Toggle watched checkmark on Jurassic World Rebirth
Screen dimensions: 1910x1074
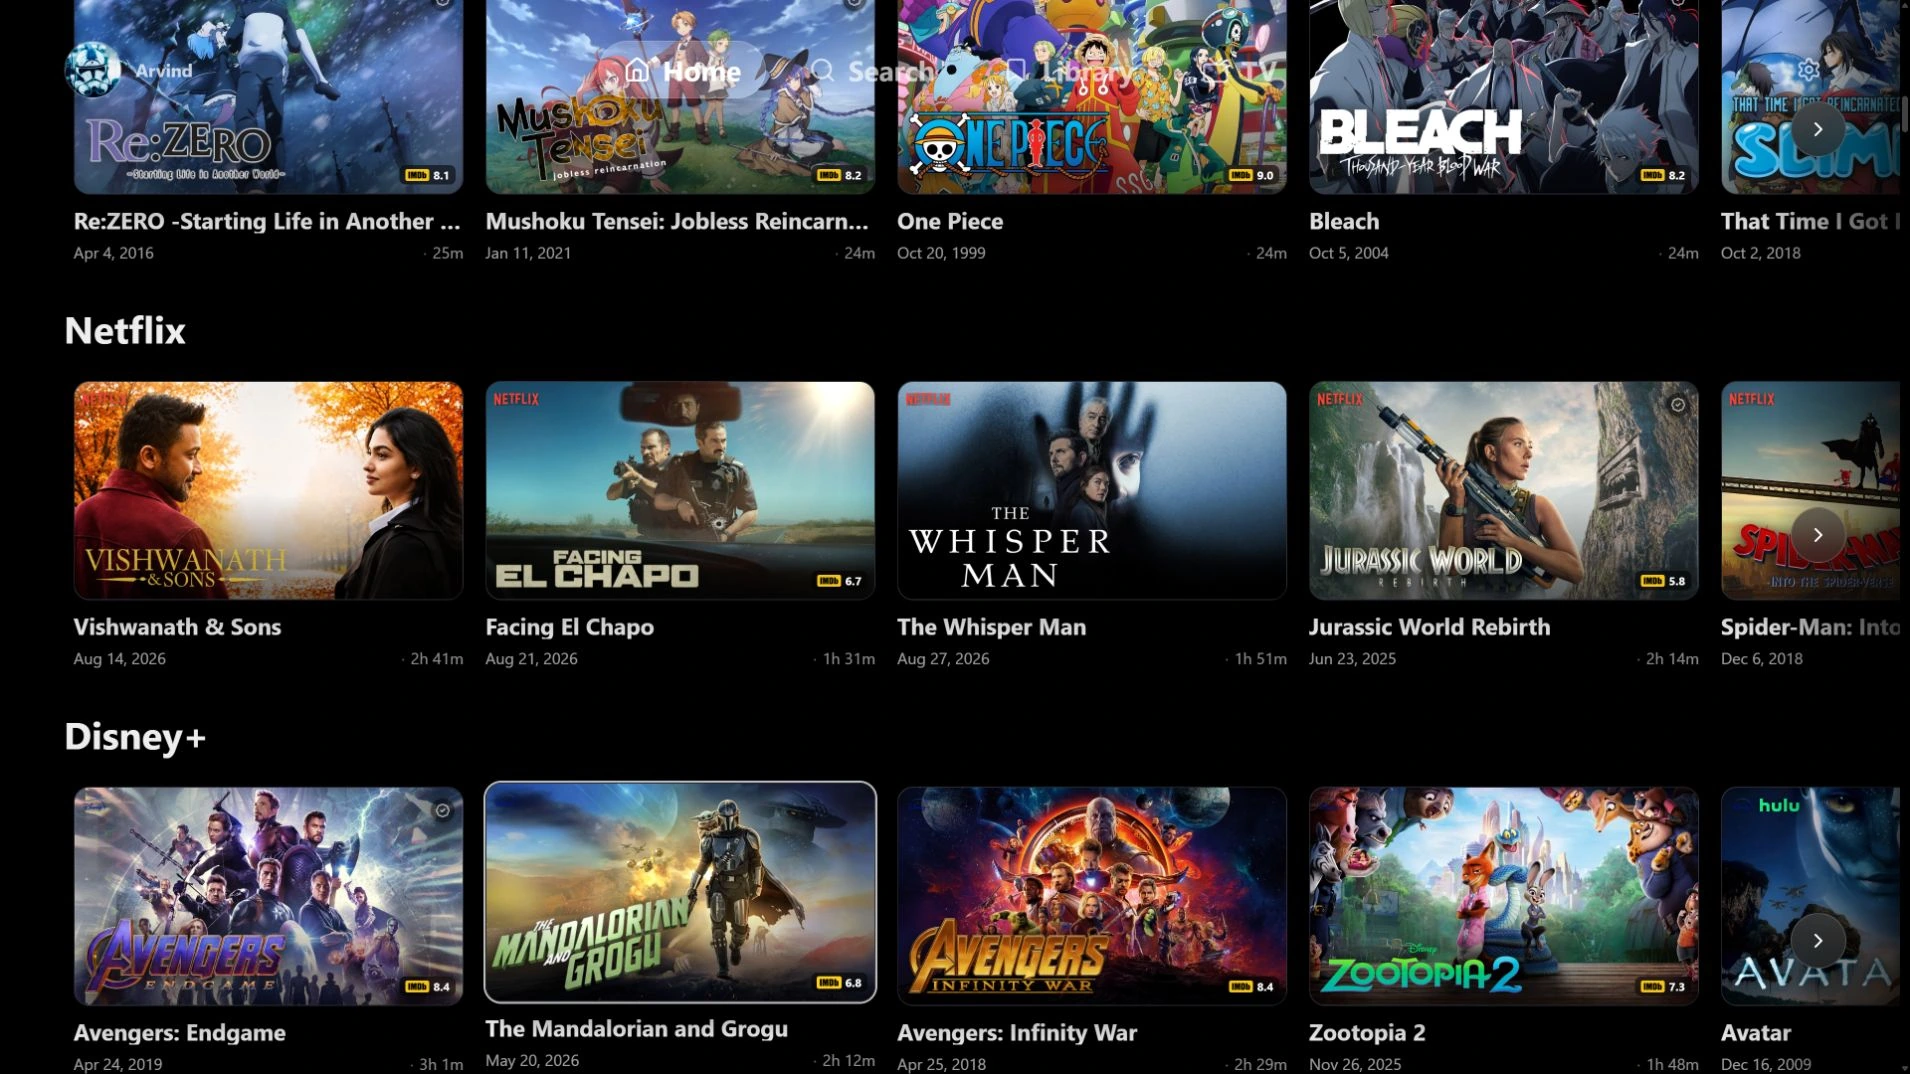(x=1678, y=405)
